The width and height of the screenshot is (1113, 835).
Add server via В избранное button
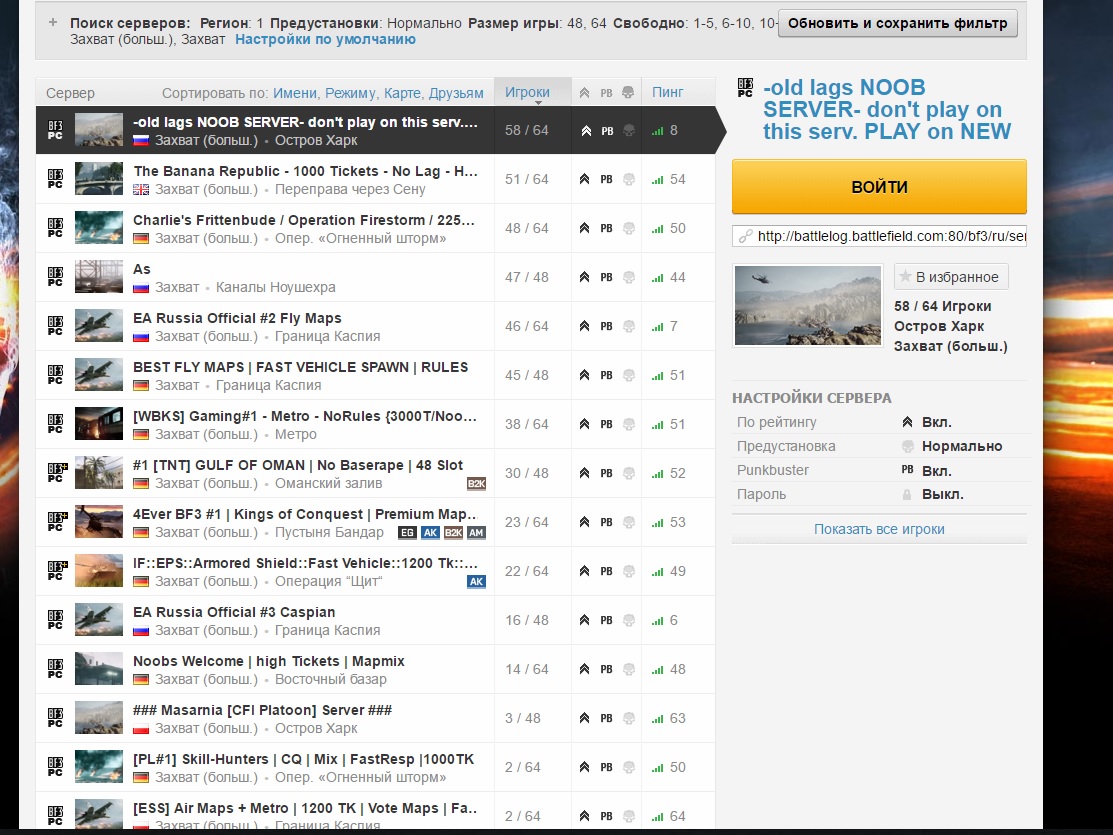[951, 277]
